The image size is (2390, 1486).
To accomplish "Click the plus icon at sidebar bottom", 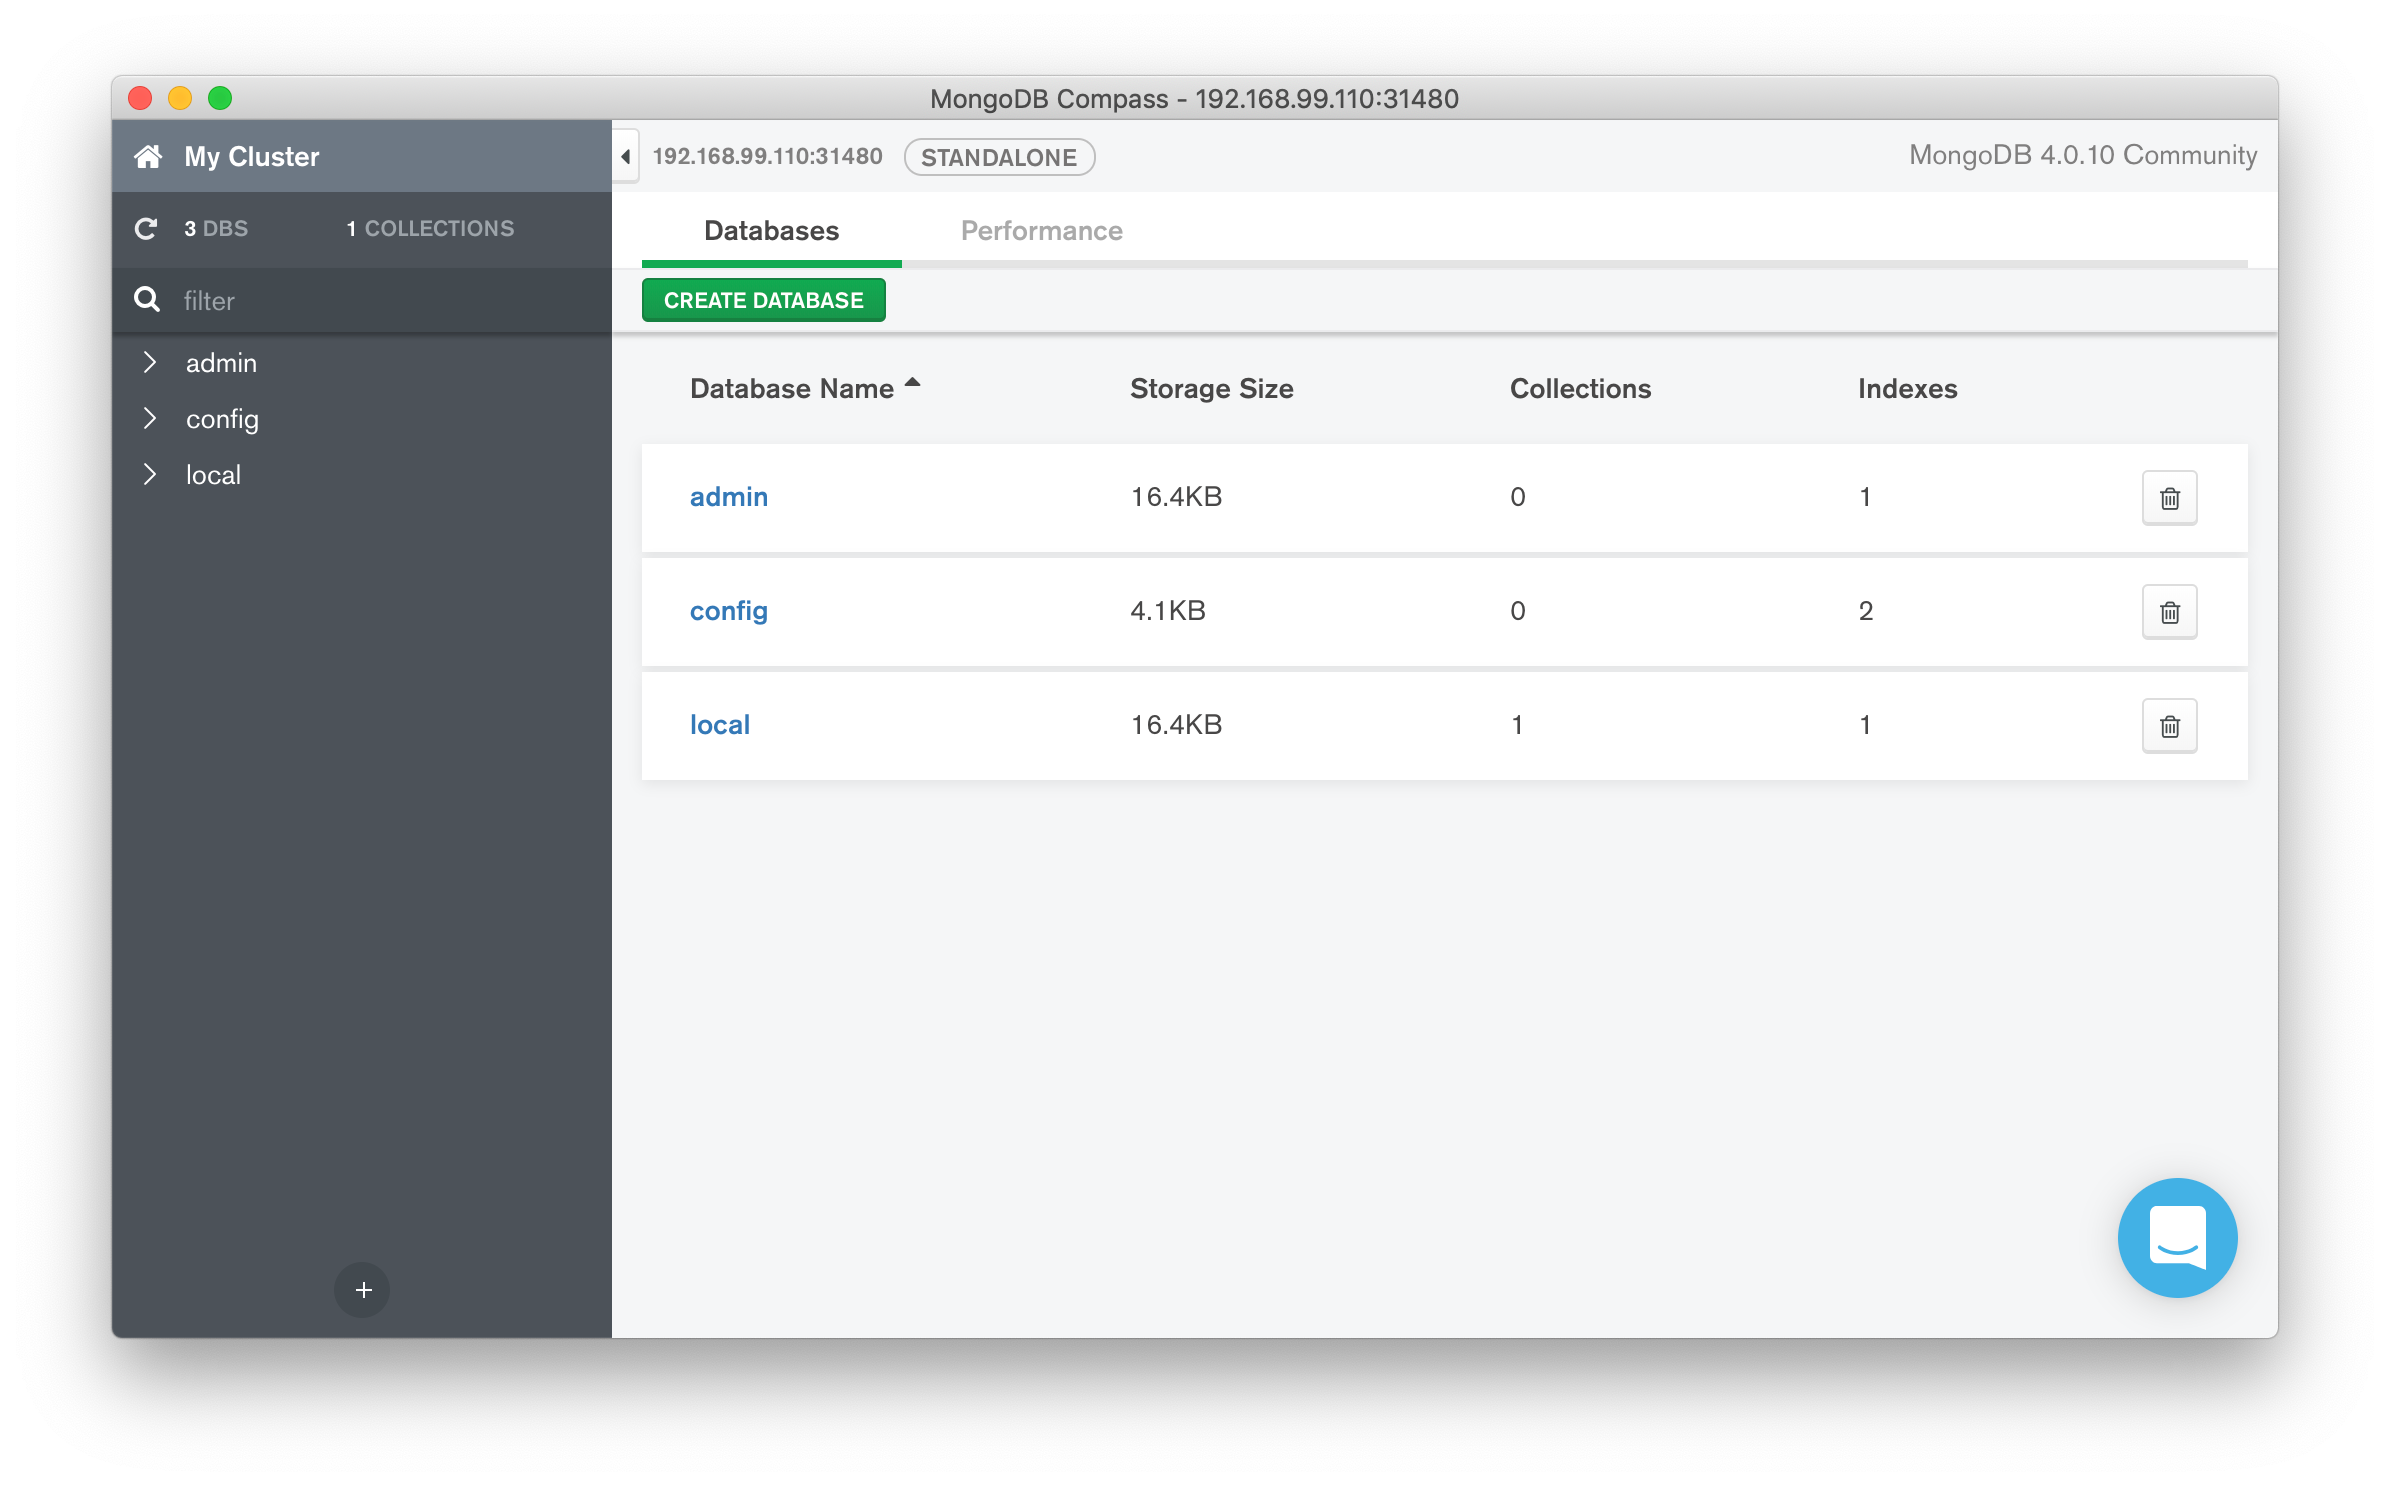I will [362, 1290].
